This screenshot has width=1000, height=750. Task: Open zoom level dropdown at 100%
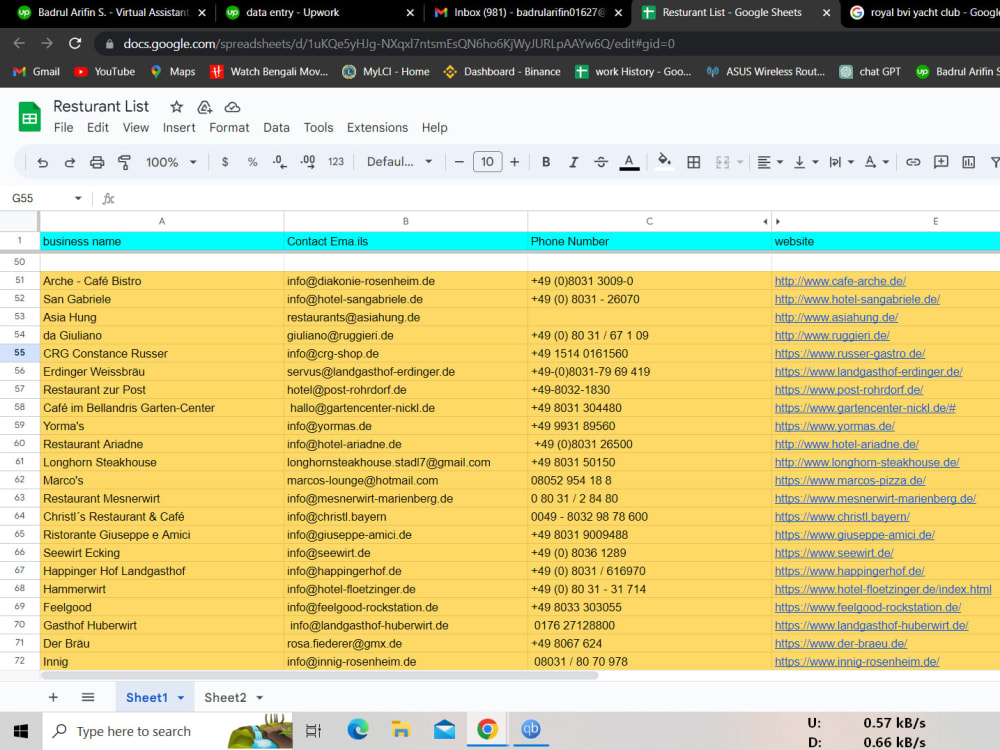tap(171, 162)
